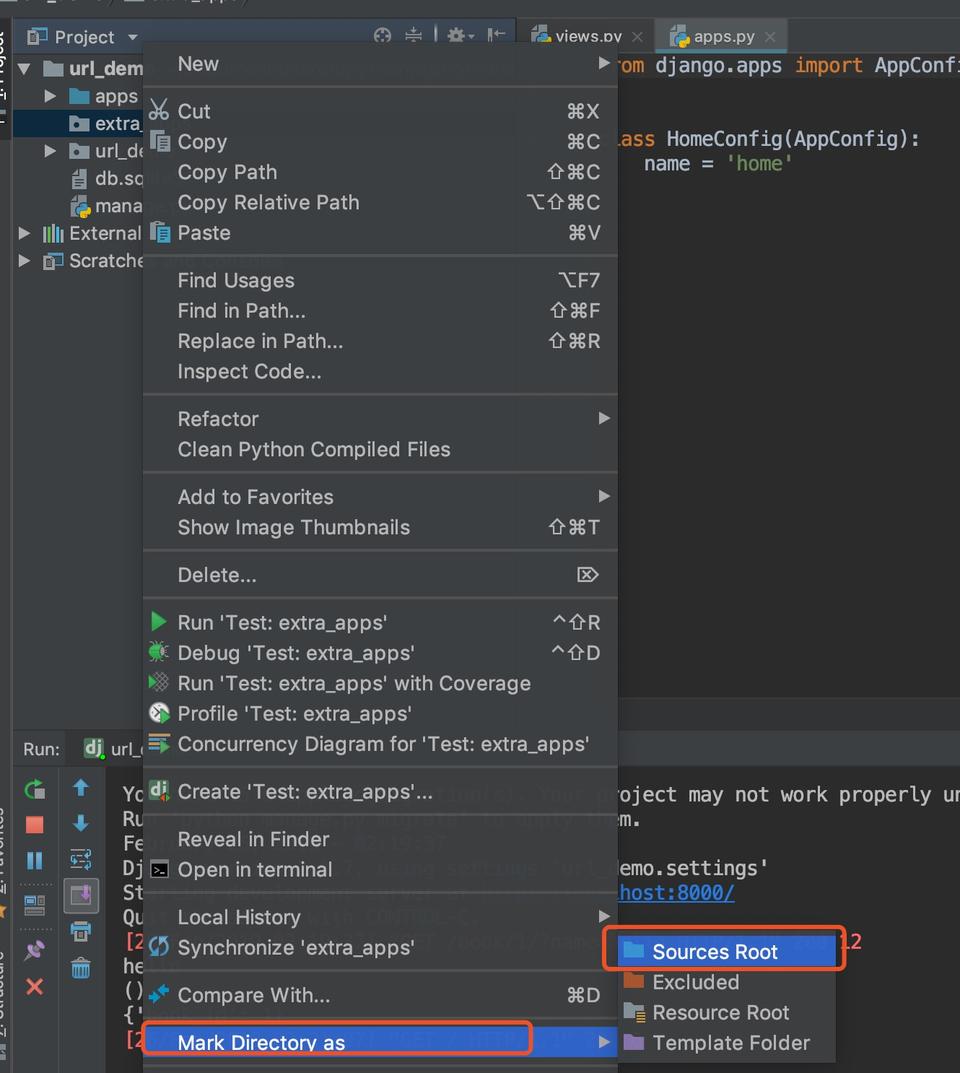Mark directory as Resource Root
Viewport: 960px width, 1073px height.
(x=727, y=1012)
